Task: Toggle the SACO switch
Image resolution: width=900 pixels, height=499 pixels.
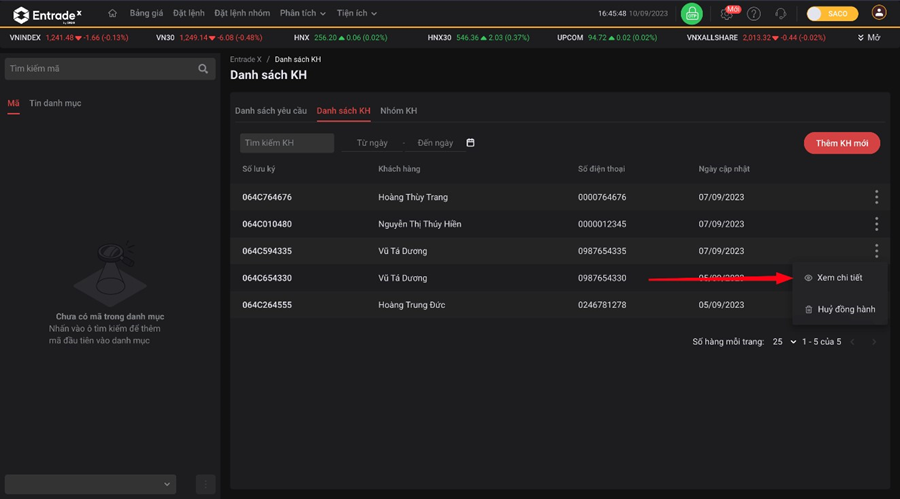Action: pyautogui.click(x=832, y=14)
